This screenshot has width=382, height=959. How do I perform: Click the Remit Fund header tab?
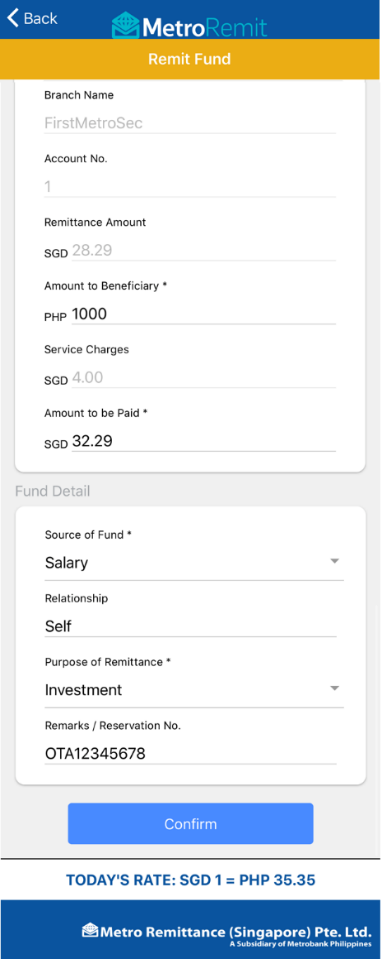190,59
